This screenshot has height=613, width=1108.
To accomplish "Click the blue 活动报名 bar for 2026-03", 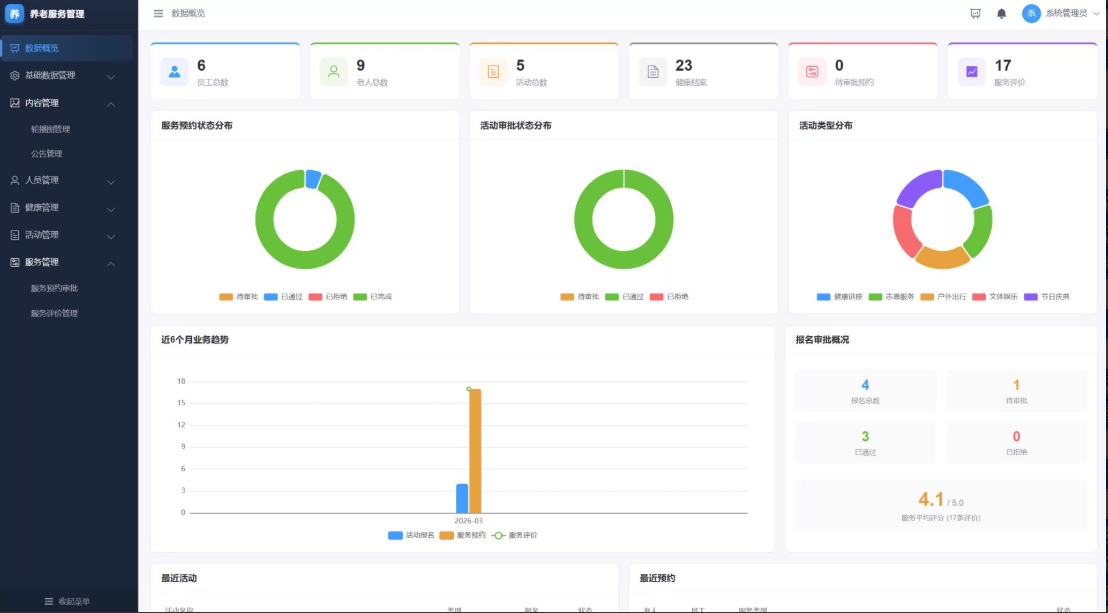I will click(x=462, y=498).
